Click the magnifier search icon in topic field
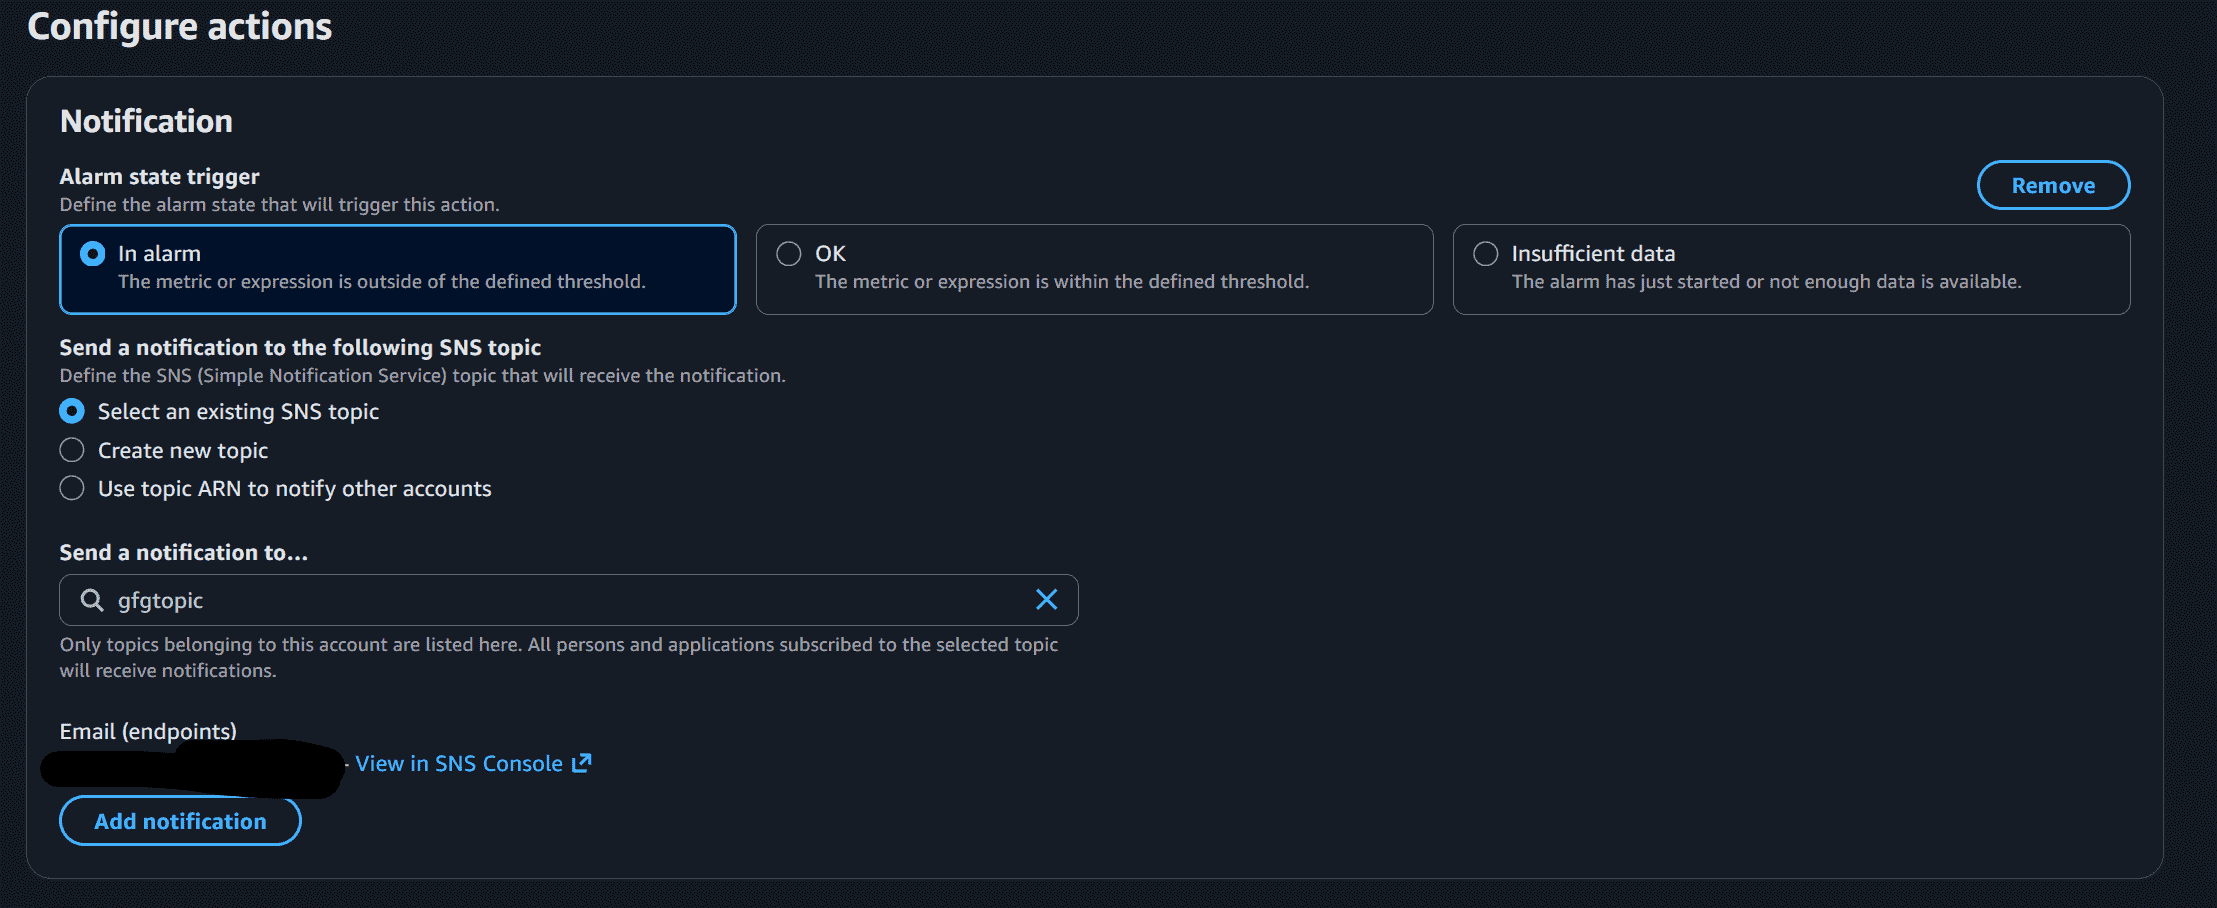The image size is (2217, 908). point(92,600)
